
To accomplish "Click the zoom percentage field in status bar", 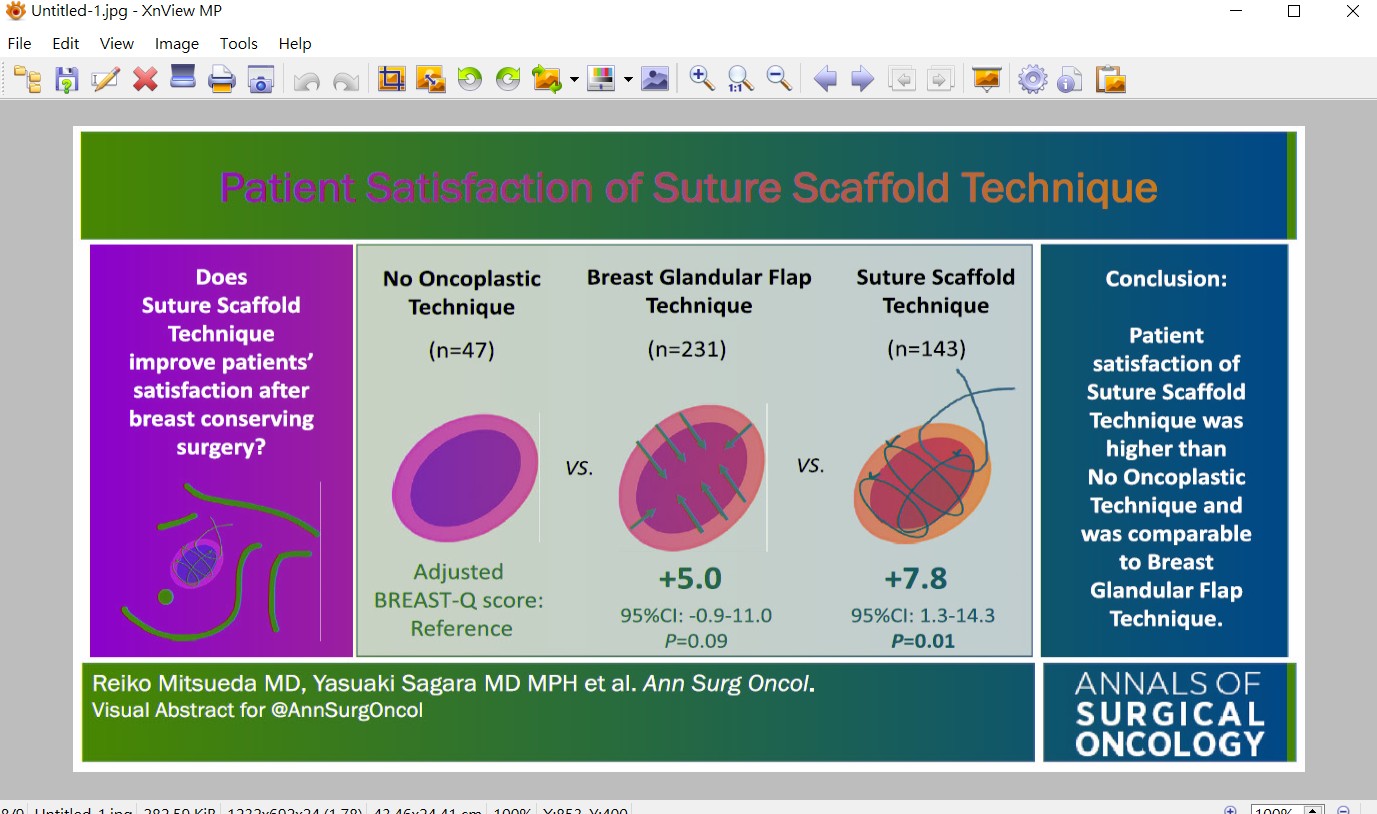I will click(x=1275, y=810).
